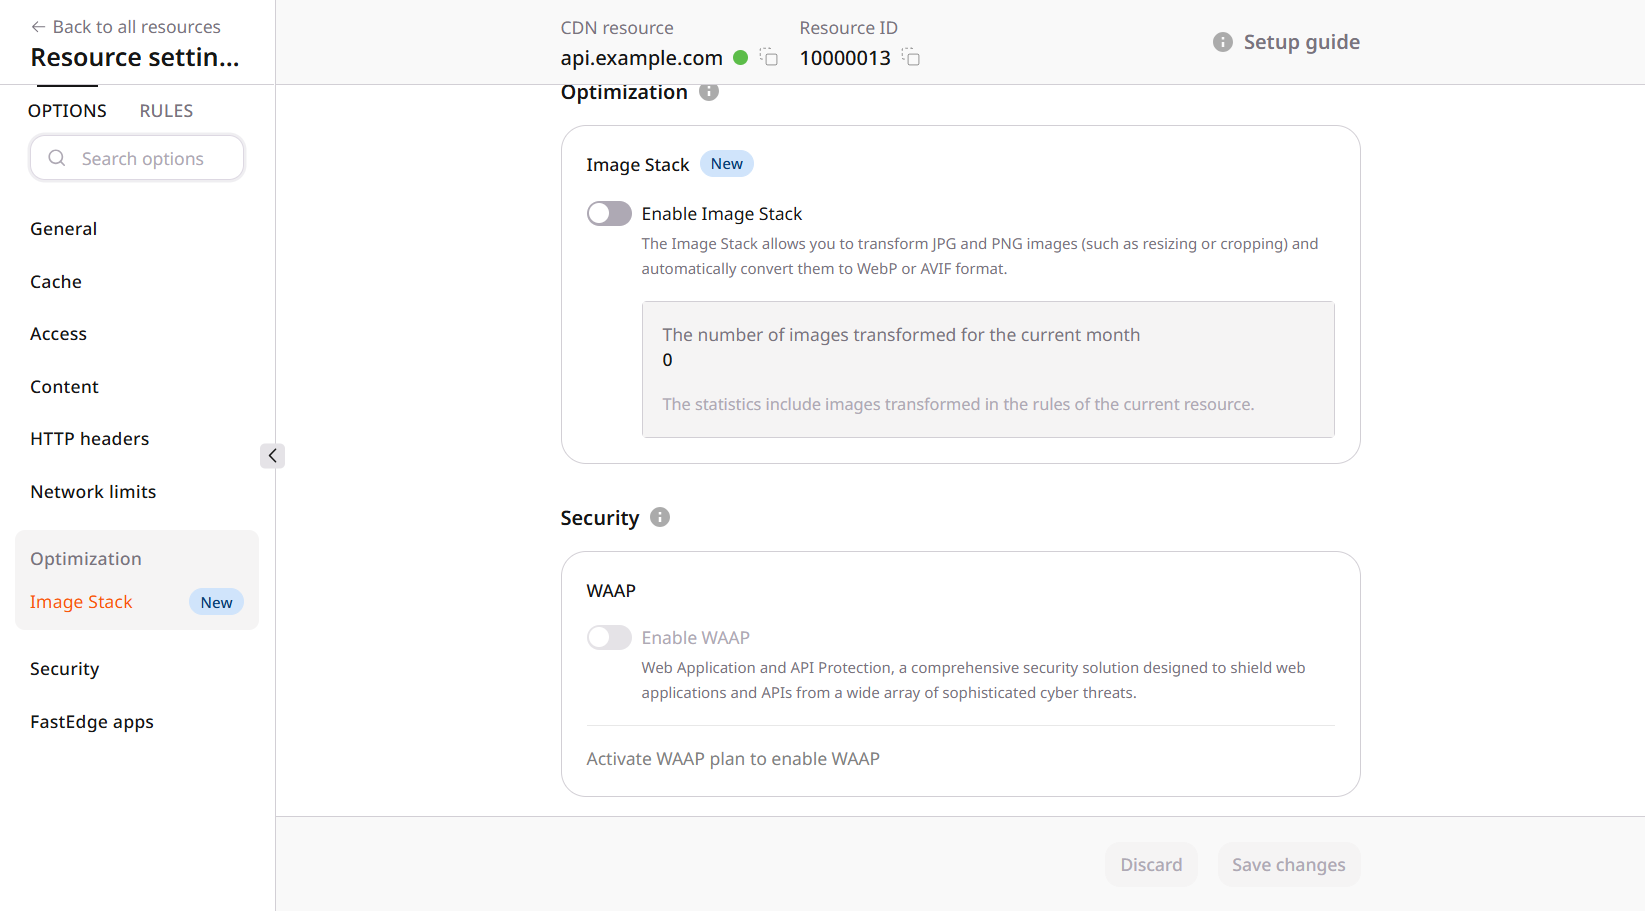Image resolution: width=1645 pixels, height=911 pixels.
Task: Click the WAAP card heading
Action: 611,591
